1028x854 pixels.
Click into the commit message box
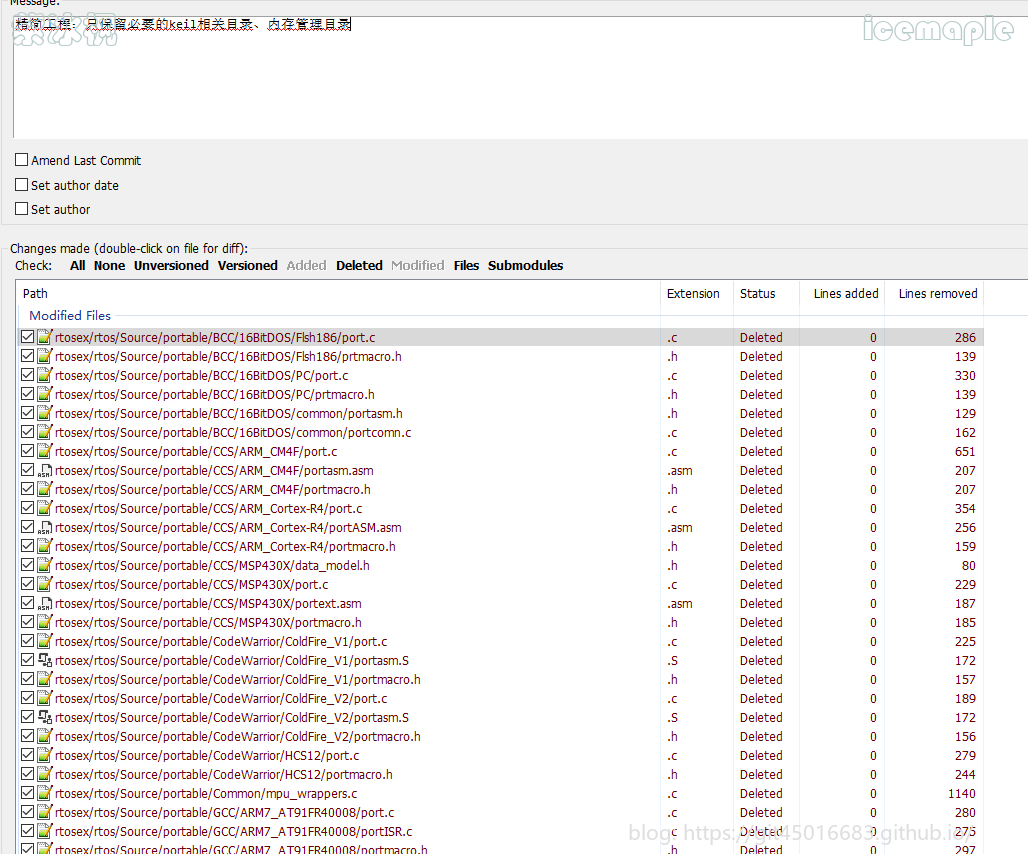coord(521,77)
